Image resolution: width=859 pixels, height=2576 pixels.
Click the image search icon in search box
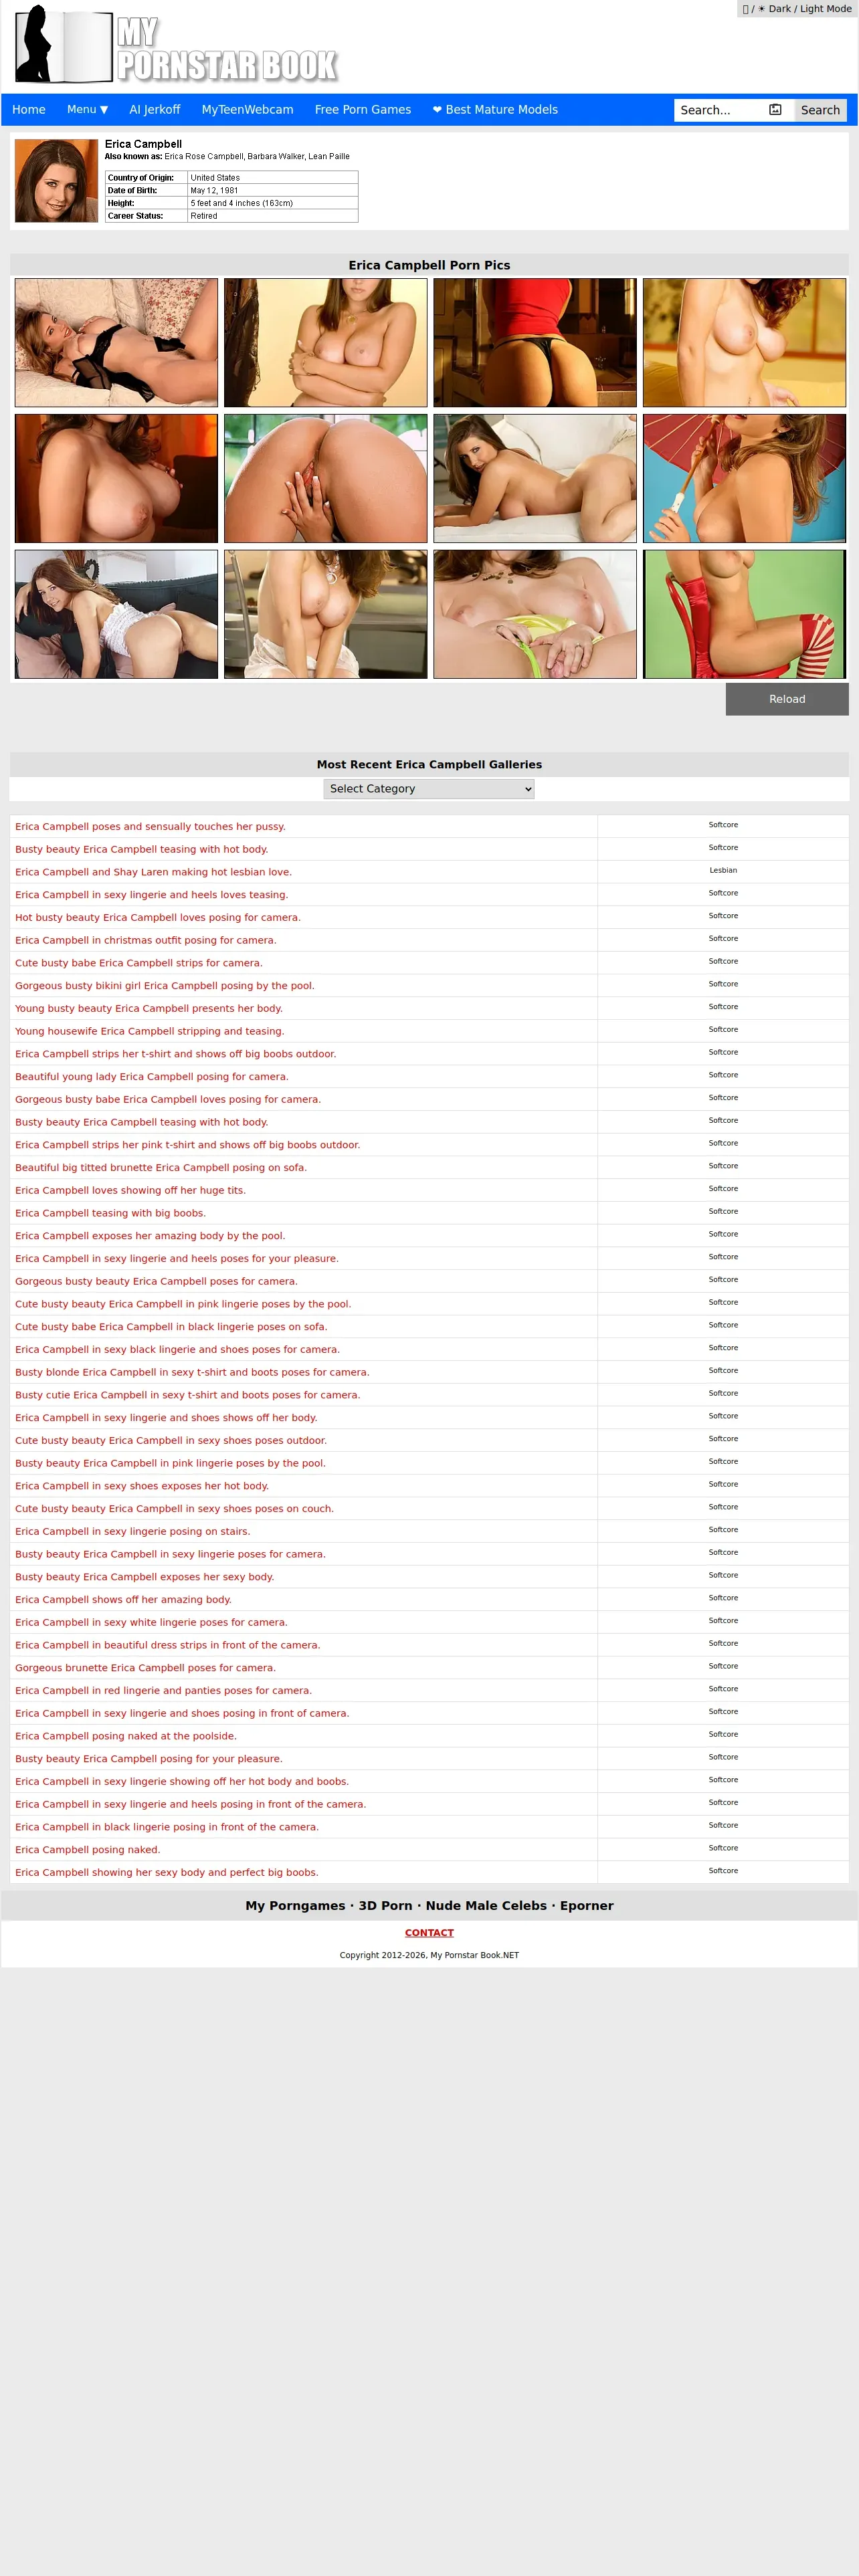(775, 110)
